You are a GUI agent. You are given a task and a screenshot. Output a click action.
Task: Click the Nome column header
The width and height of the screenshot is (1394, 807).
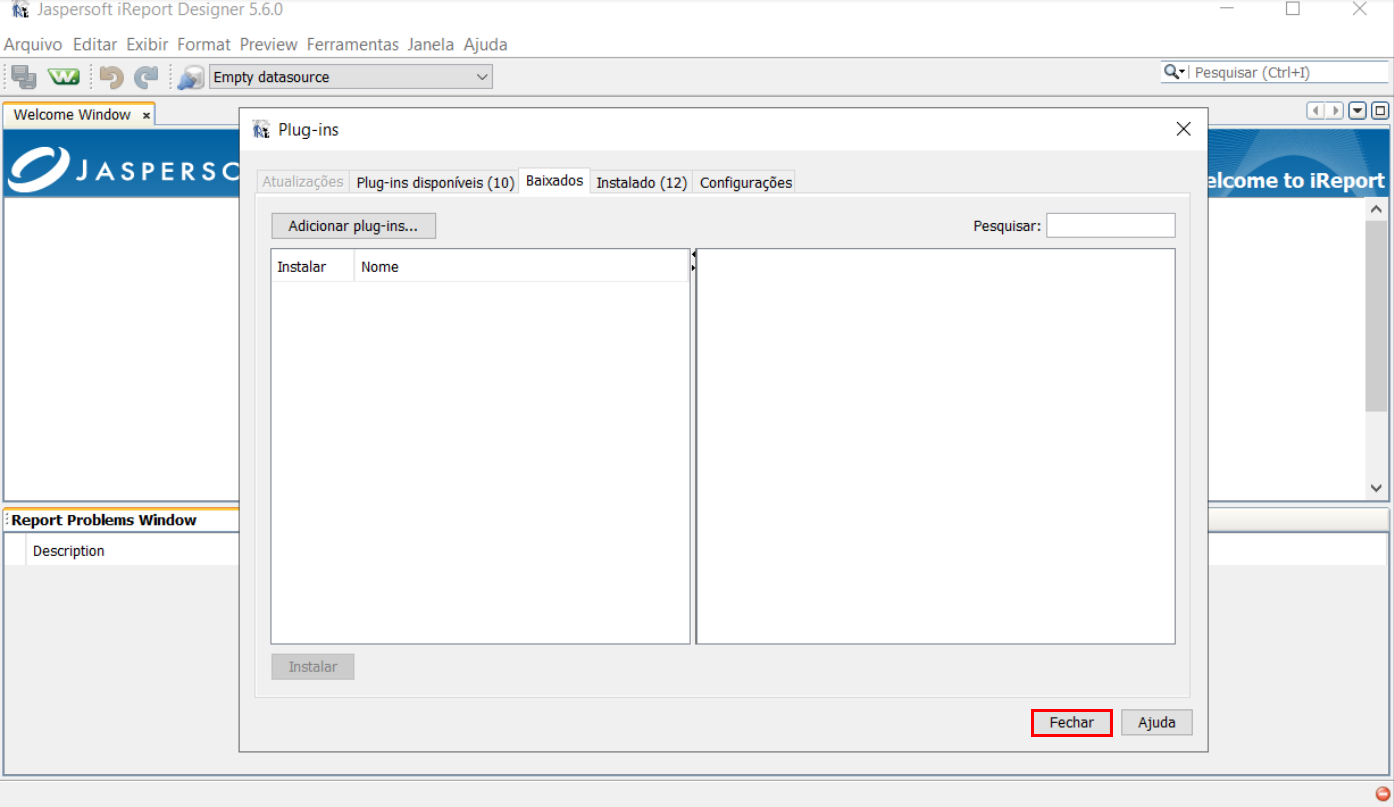click(522, 267)
